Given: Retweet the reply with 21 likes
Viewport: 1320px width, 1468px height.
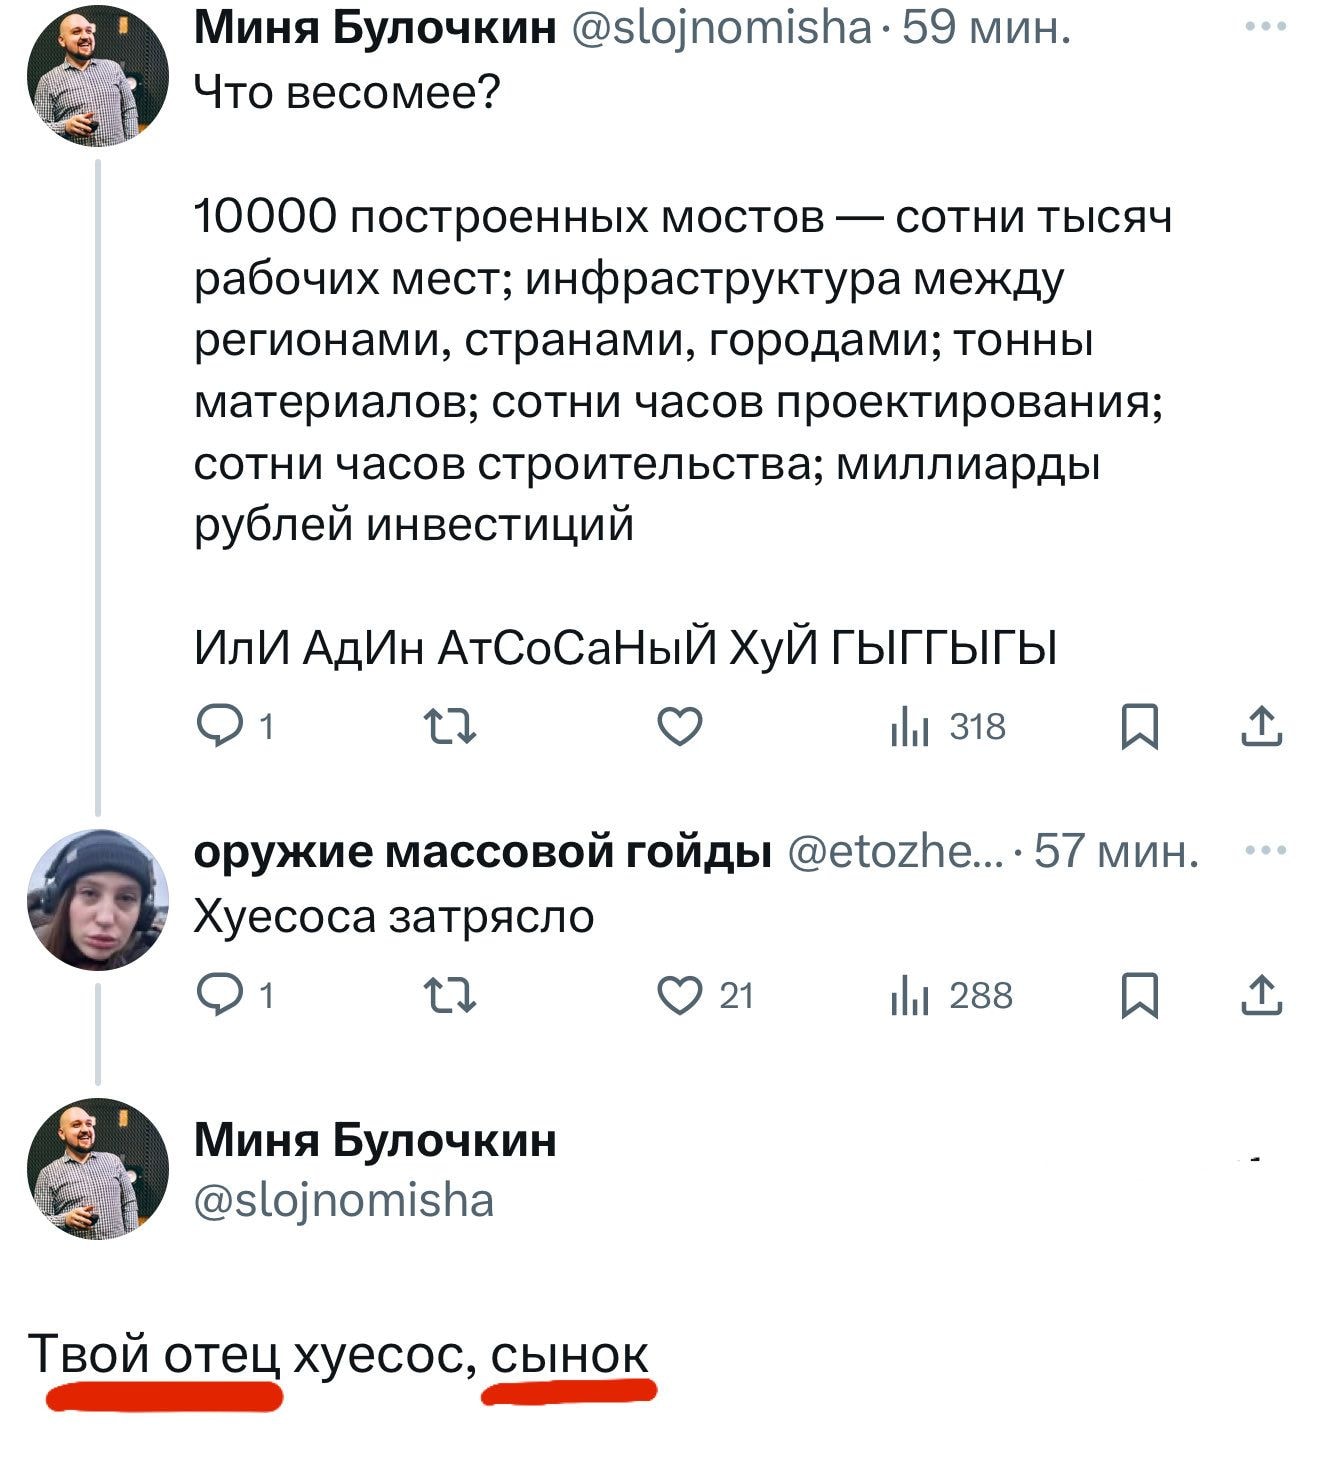Looking at the screenshot, I should pos(450,996).
